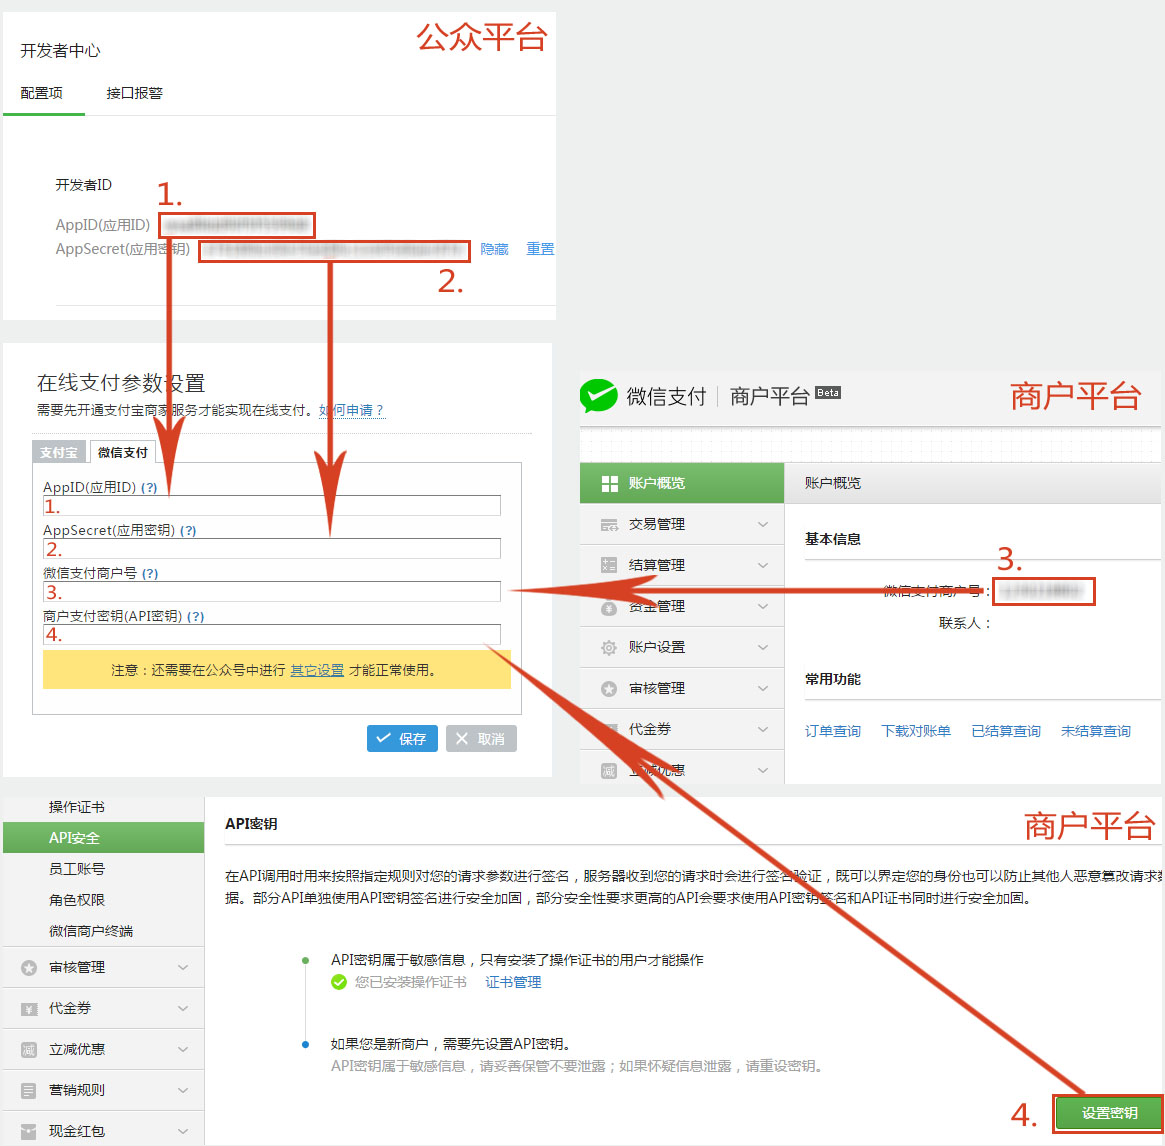1165x1146 pixels.
Task: Click the 基本信息 section heading
Action: pyautogui.click(x=832, y=540)
